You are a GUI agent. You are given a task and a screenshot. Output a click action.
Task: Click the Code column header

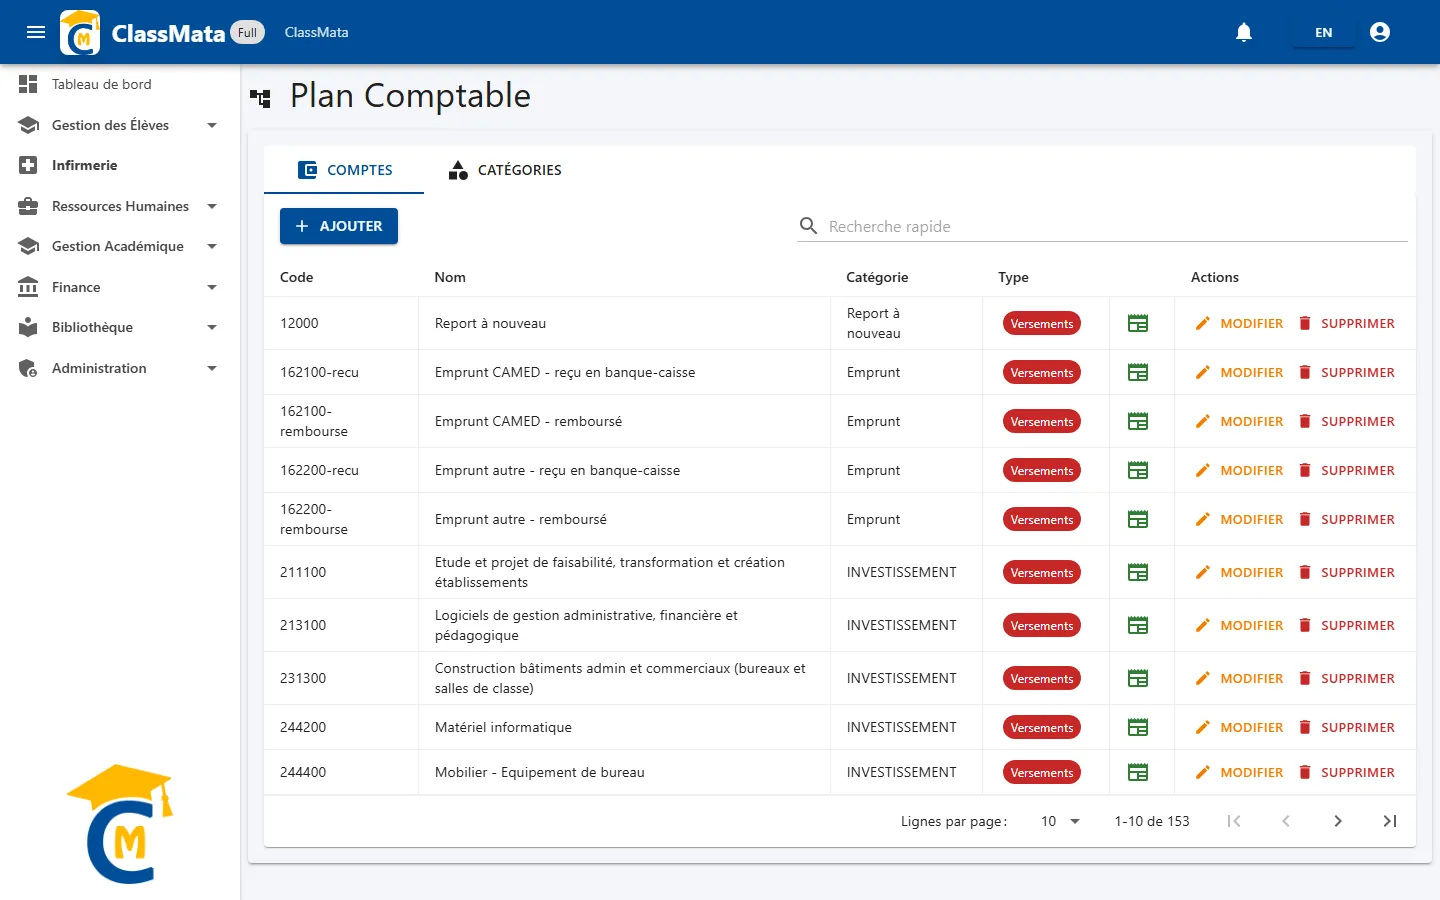click(x=297, y=277)
